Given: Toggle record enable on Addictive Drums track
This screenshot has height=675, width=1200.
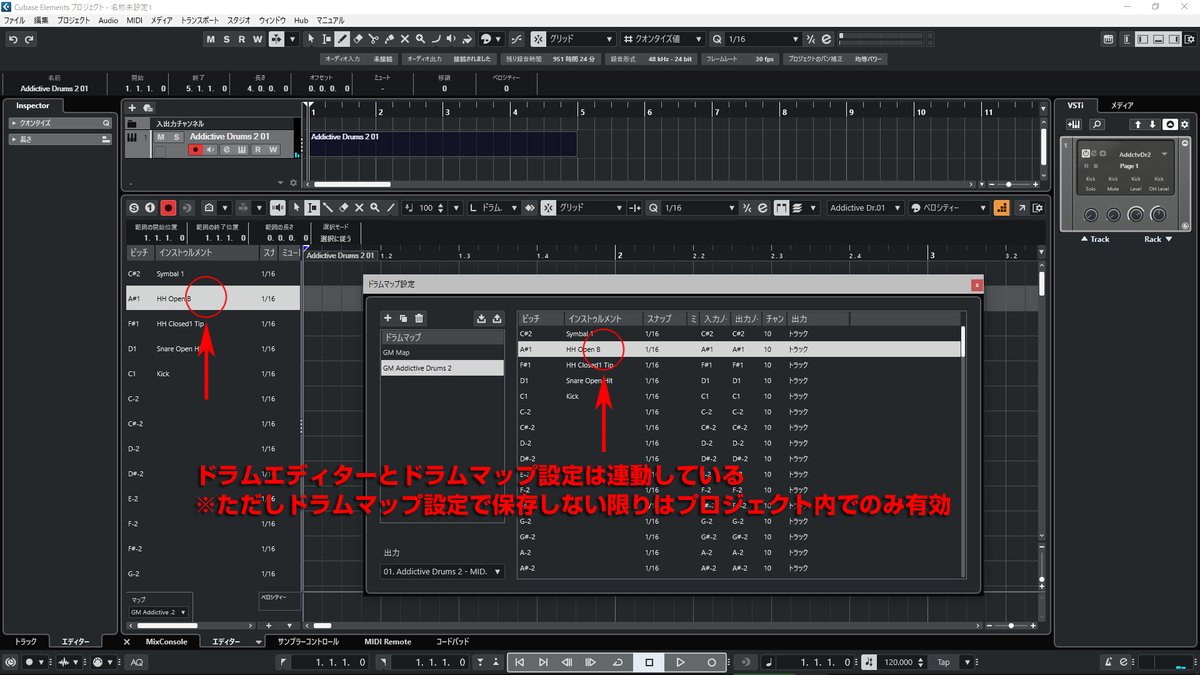Looking at the screenshot, I should tap(196, 150).
